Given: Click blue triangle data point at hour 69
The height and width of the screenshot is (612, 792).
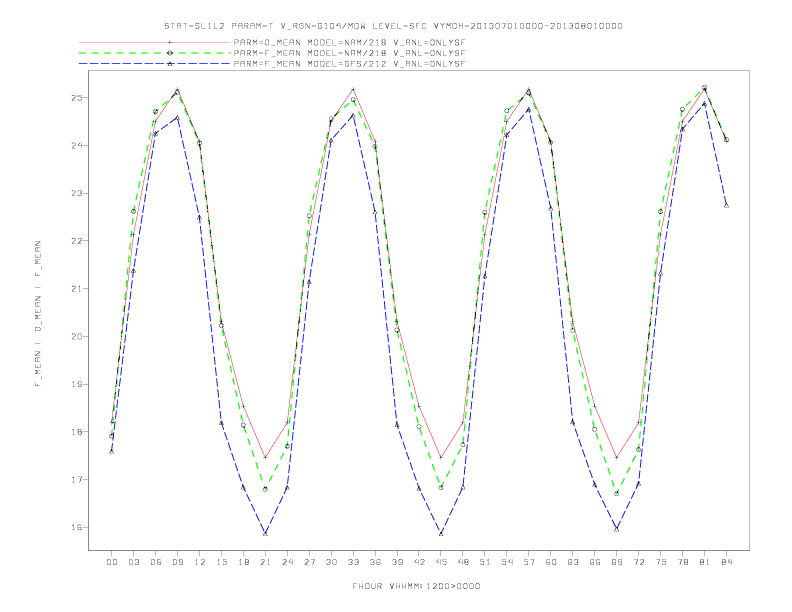Looking at the screenshot, I should pyautogui.click(x=617, y=529).
